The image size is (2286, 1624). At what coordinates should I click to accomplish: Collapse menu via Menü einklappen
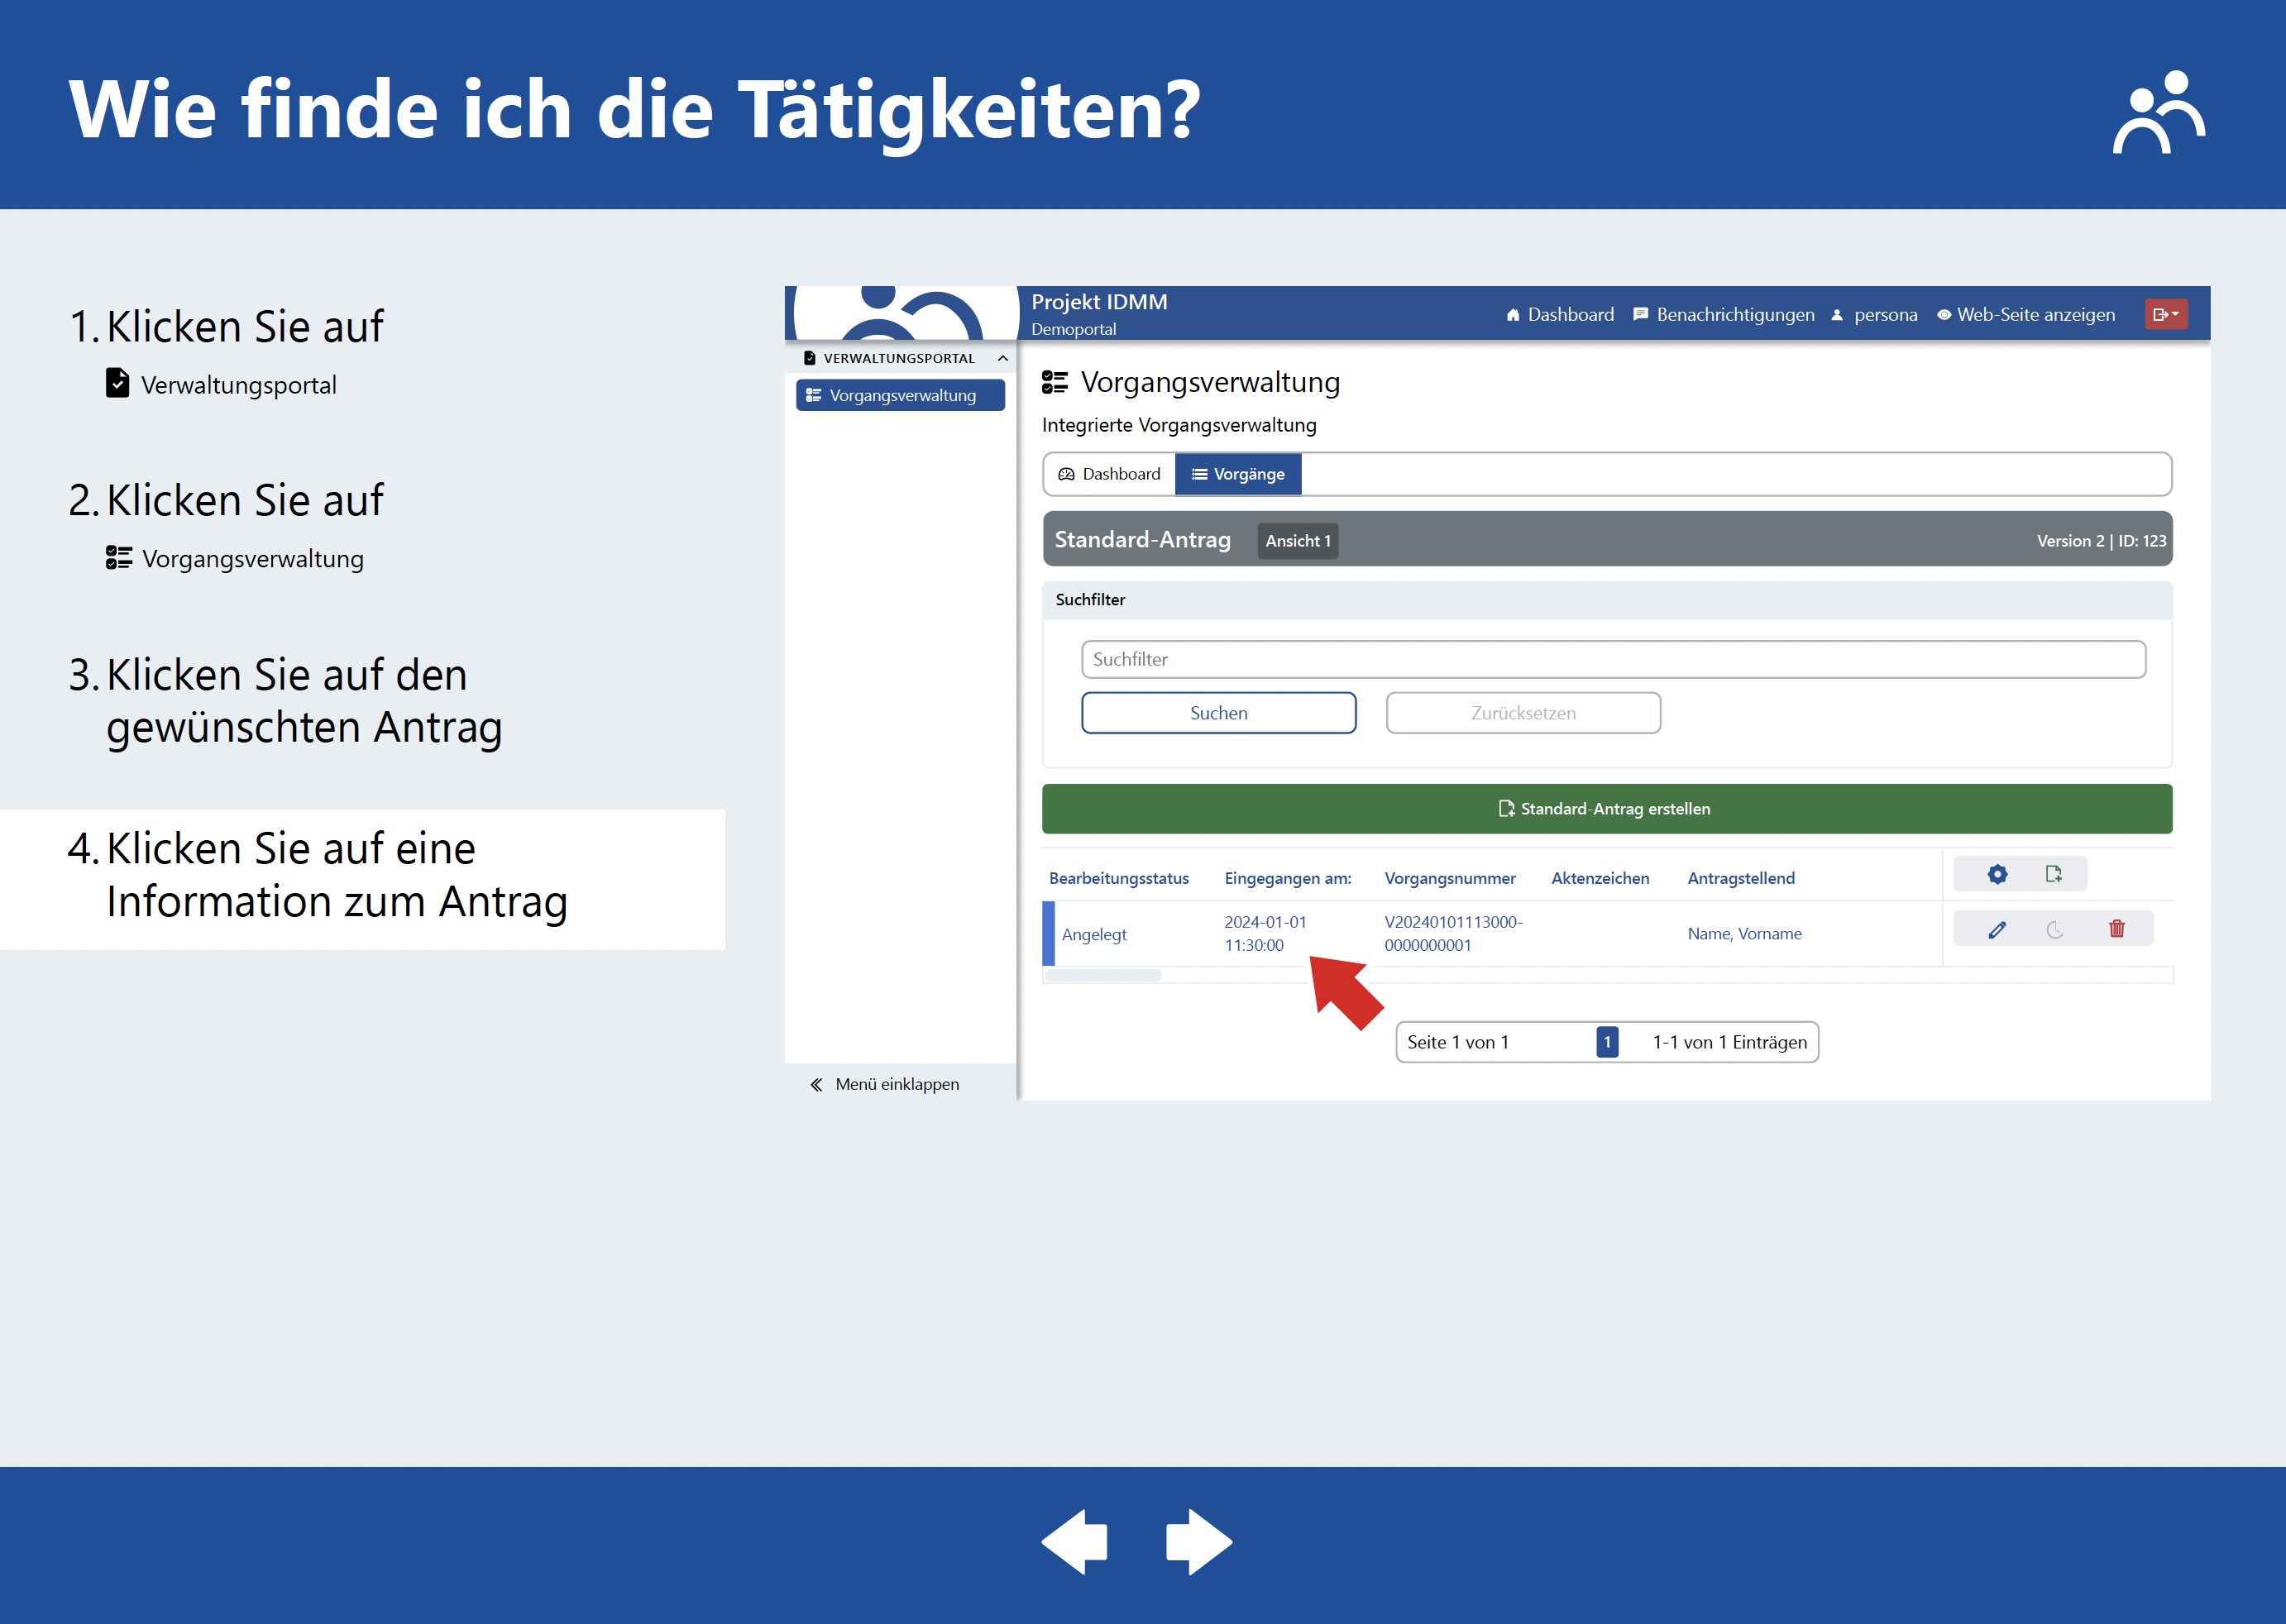(x=884, y=1084)
